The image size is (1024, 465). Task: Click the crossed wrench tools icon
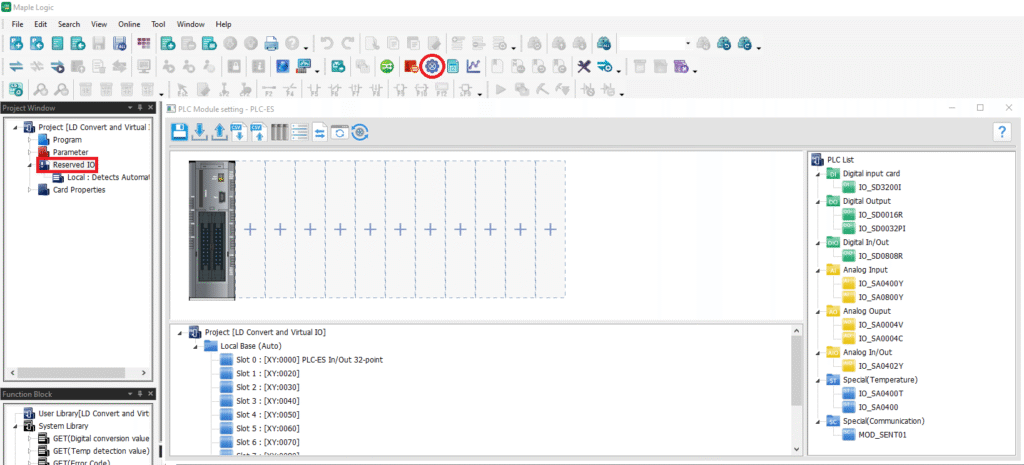click(584, 66)
